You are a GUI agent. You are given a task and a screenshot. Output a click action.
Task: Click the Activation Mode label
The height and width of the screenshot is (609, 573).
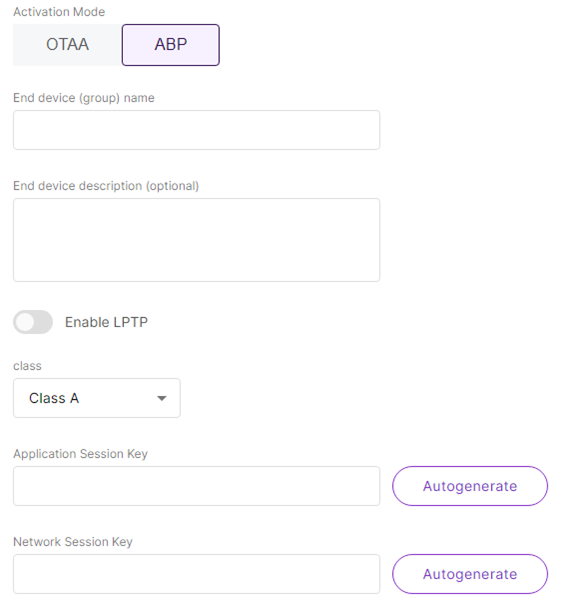[59, 12]
